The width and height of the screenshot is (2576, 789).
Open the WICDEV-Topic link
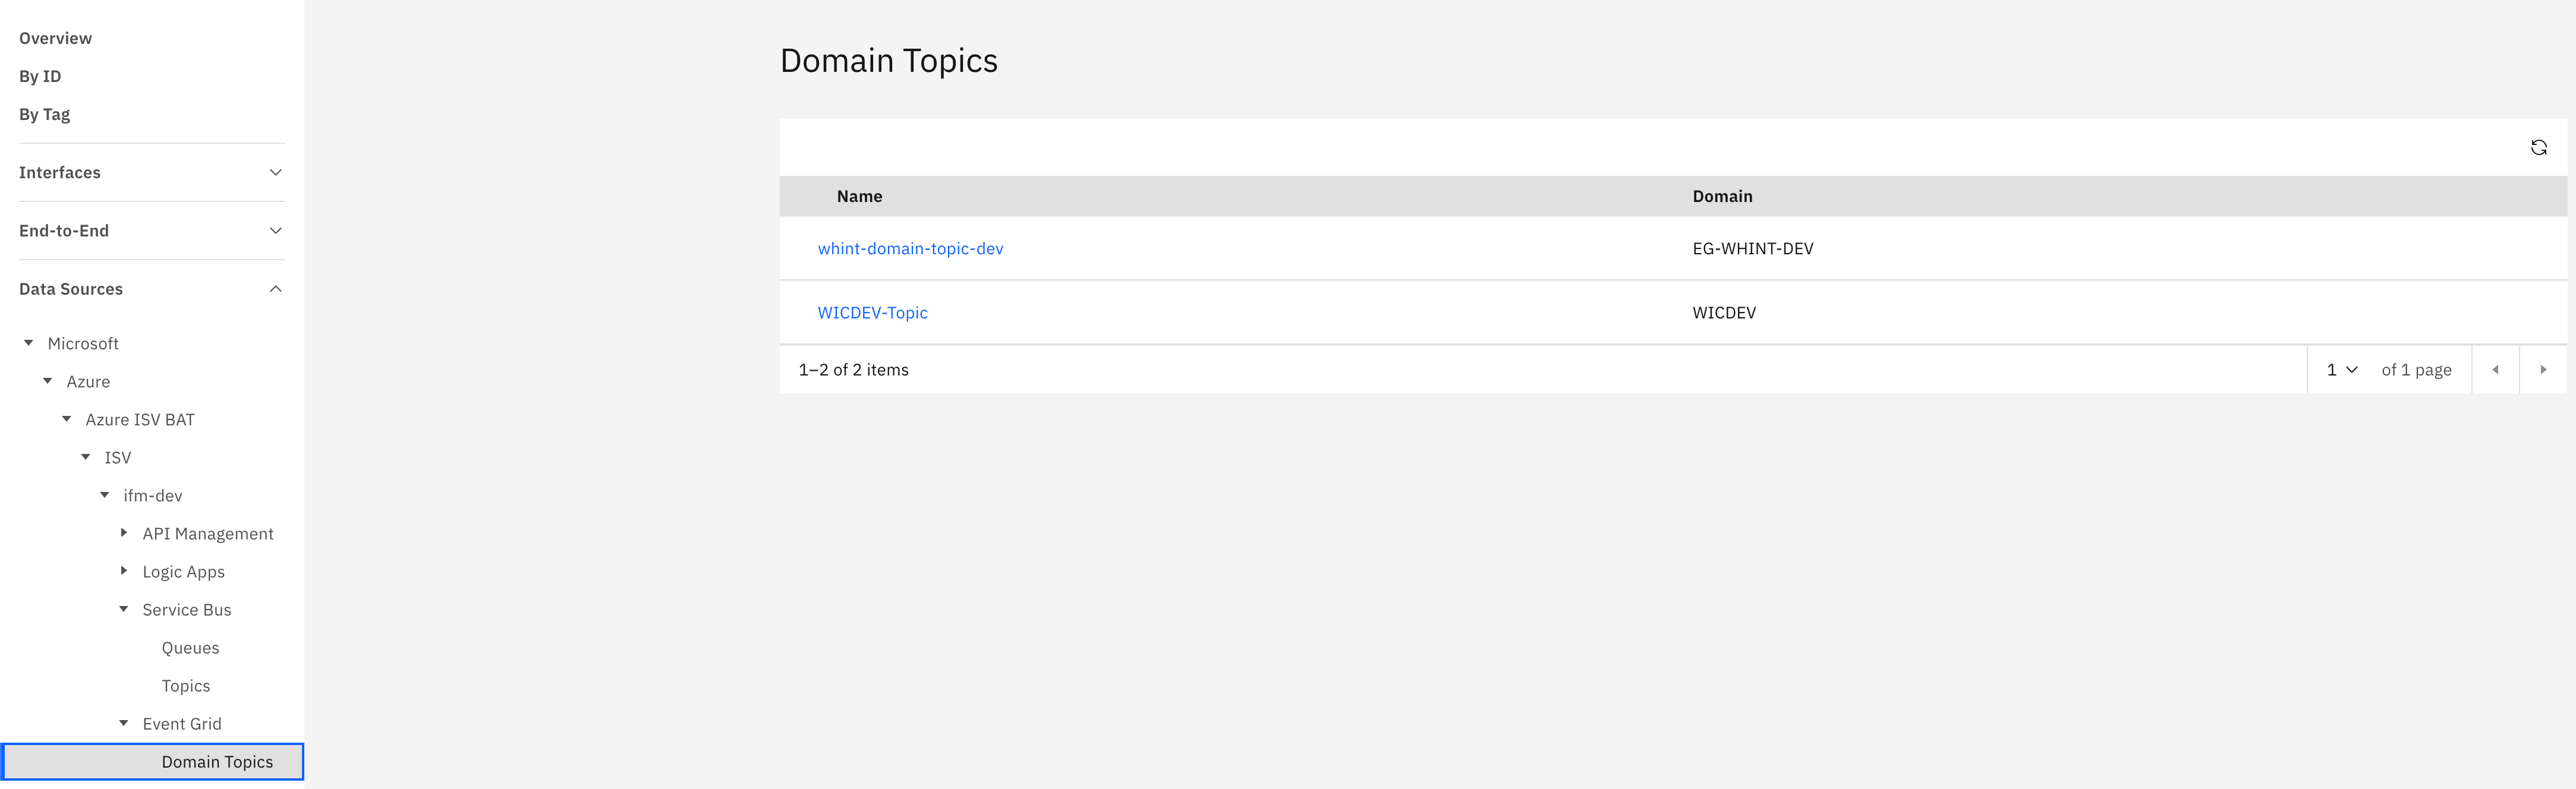[872, 313]
